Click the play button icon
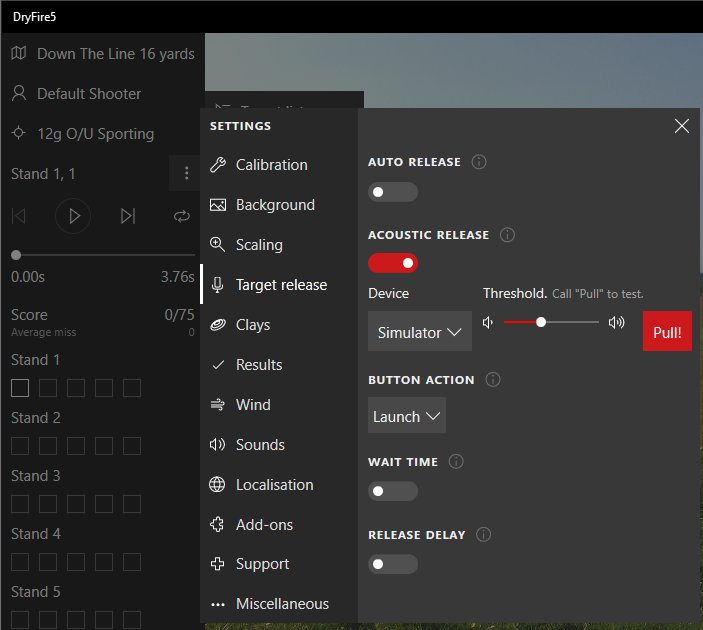The image size is (703, 630). 73,215
